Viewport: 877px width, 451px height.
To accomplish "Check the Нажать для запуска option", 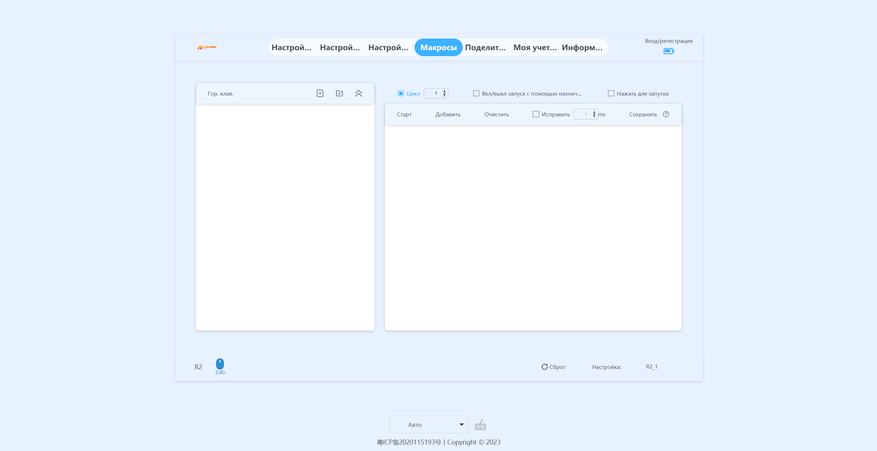I will pos(611,93).
